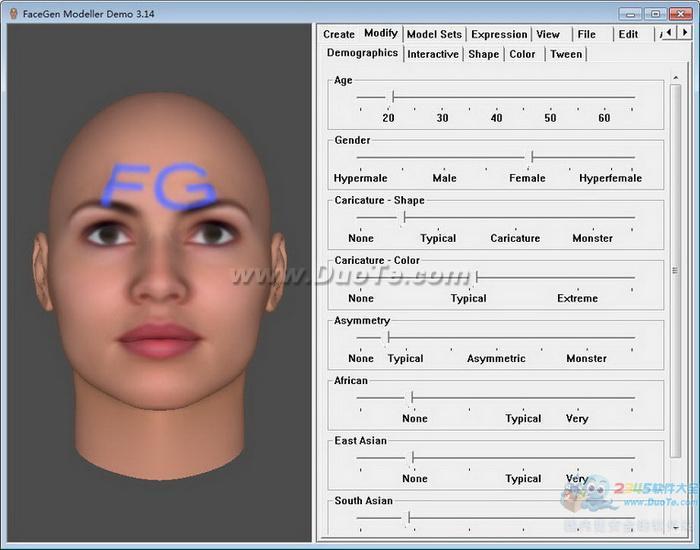Click the Age slider handle
This screenshot has width=700, height=550.
[393, 97]
